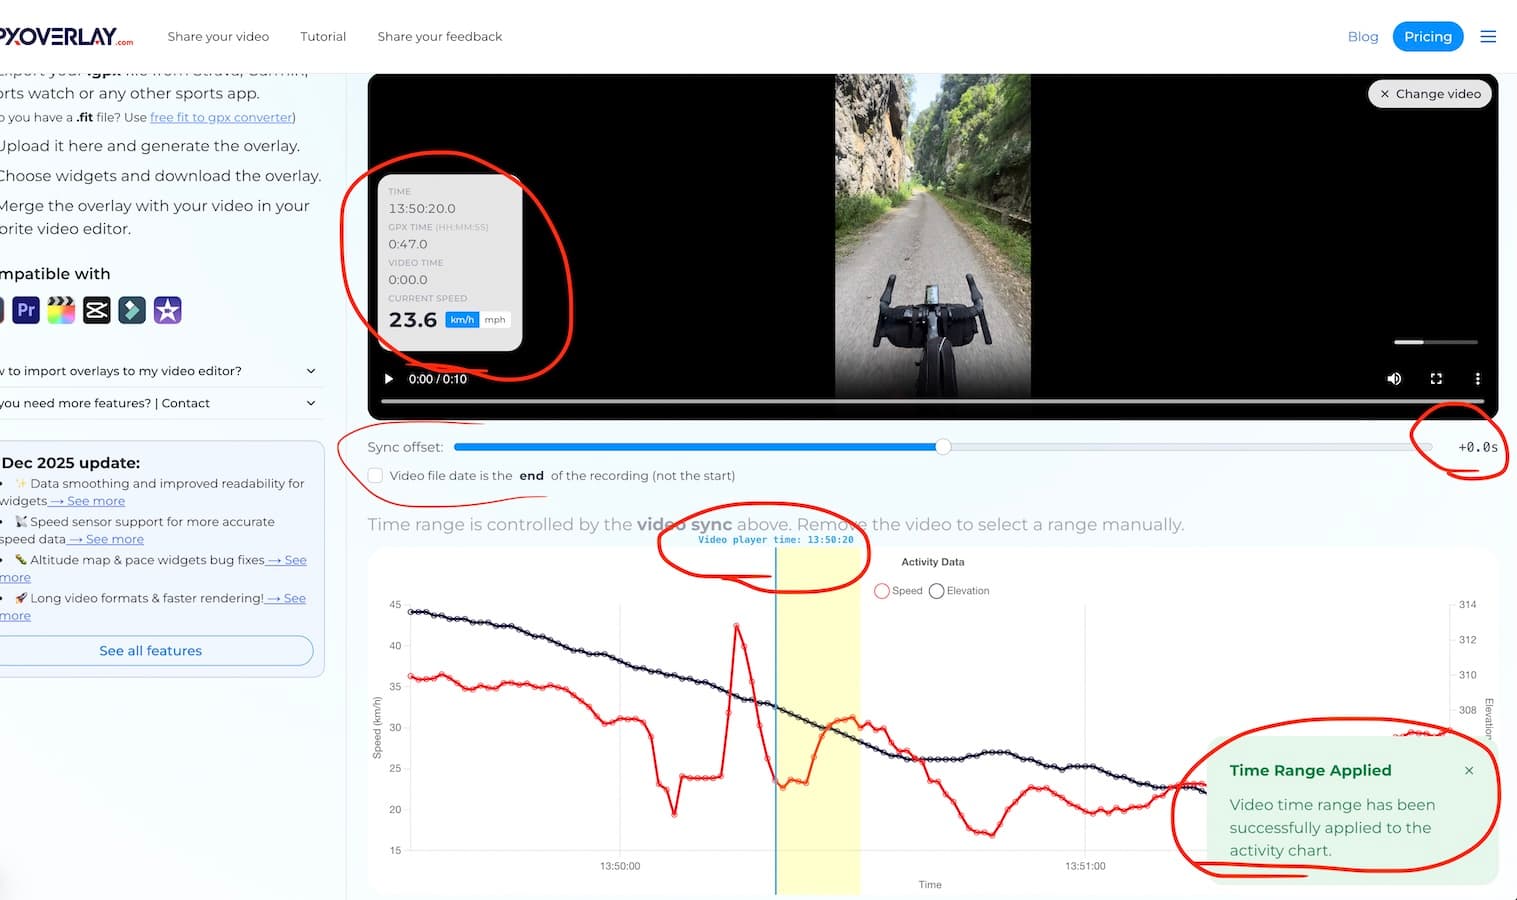Click the Final Cut Pro icon

click(x=61, y=310)
